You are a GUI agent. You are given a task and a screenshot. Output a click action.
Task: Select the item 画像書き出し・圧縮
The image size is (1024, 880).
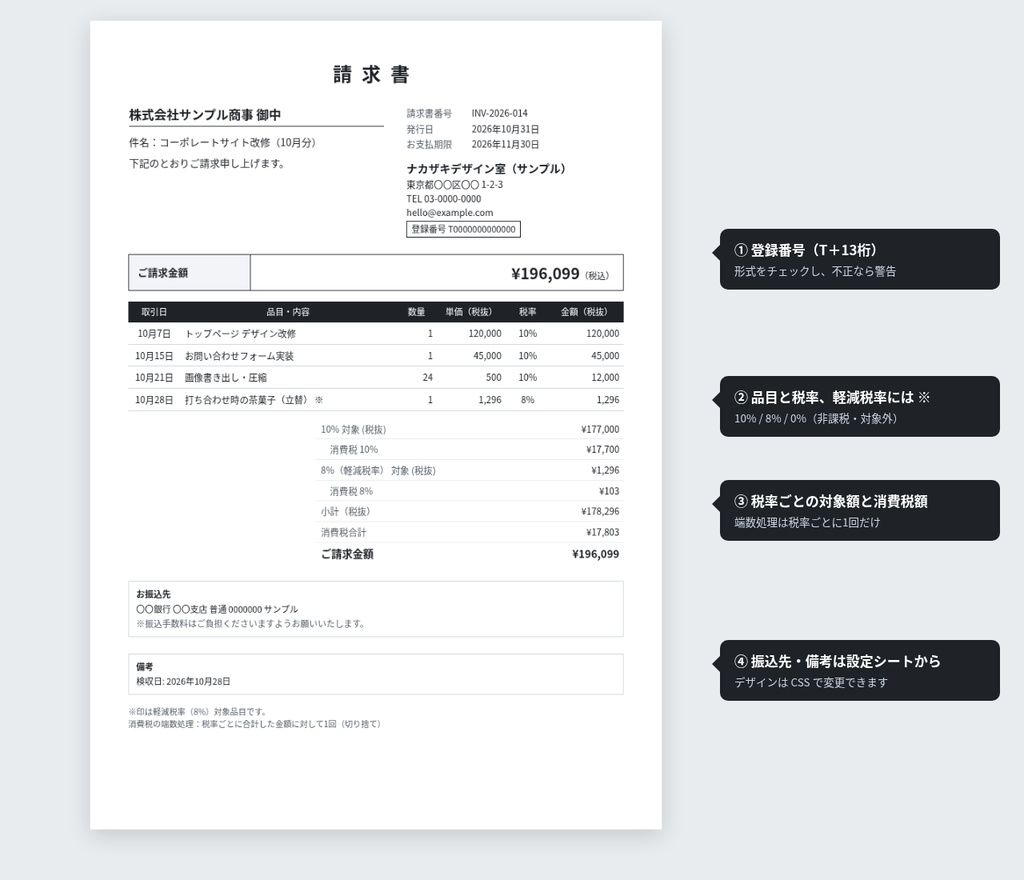coord(225,377)
